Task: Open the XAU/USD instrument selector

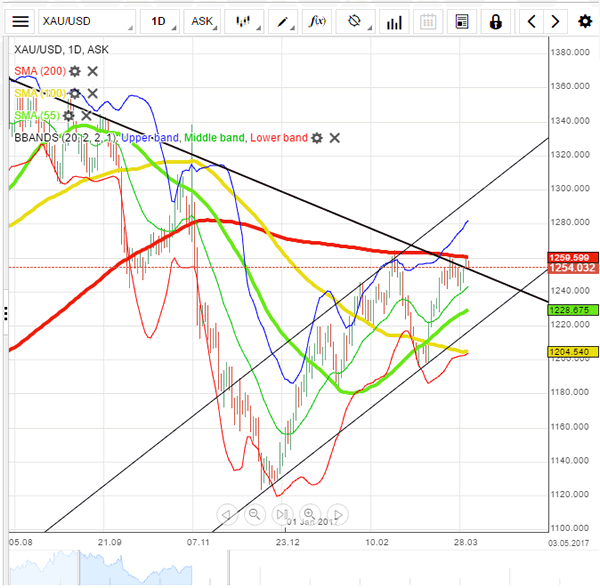Action: [87, 21]
